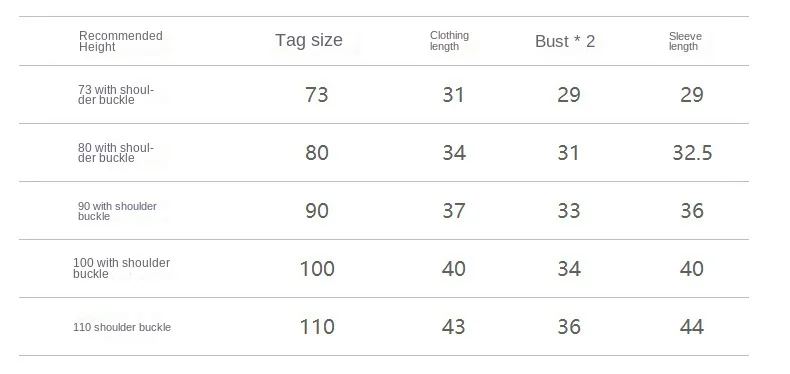Select clothing length value 37
Screen dimensions: 790x374
click(x=454, y=211)
